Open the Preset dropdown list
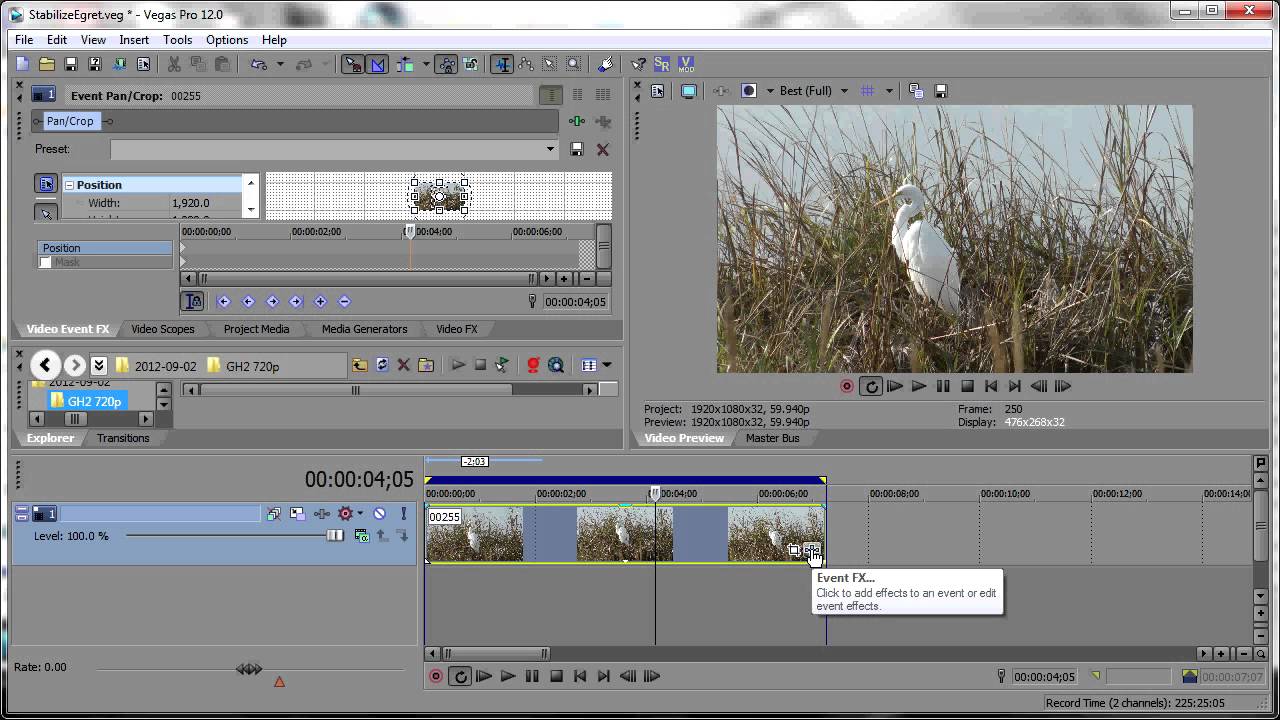The width and height of the screenshot is (1280, 720). (550, 149)
